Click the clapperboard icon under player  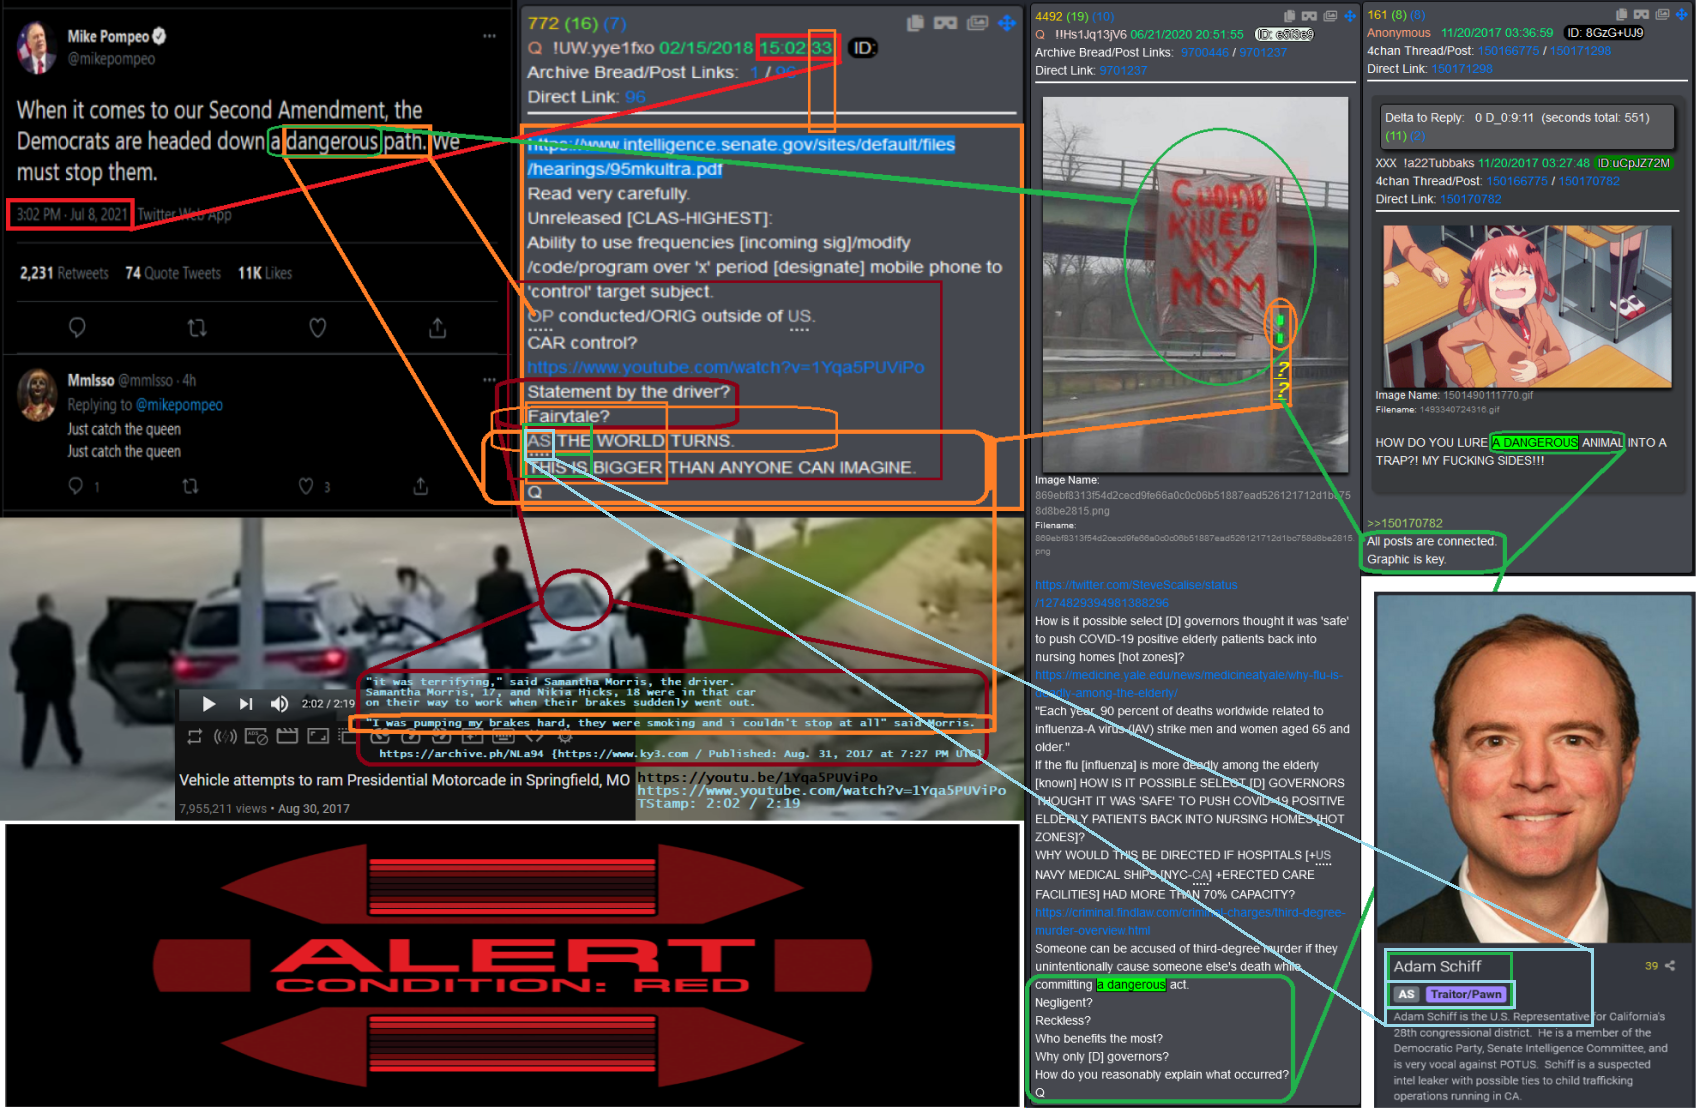click(x=288, y=737)
